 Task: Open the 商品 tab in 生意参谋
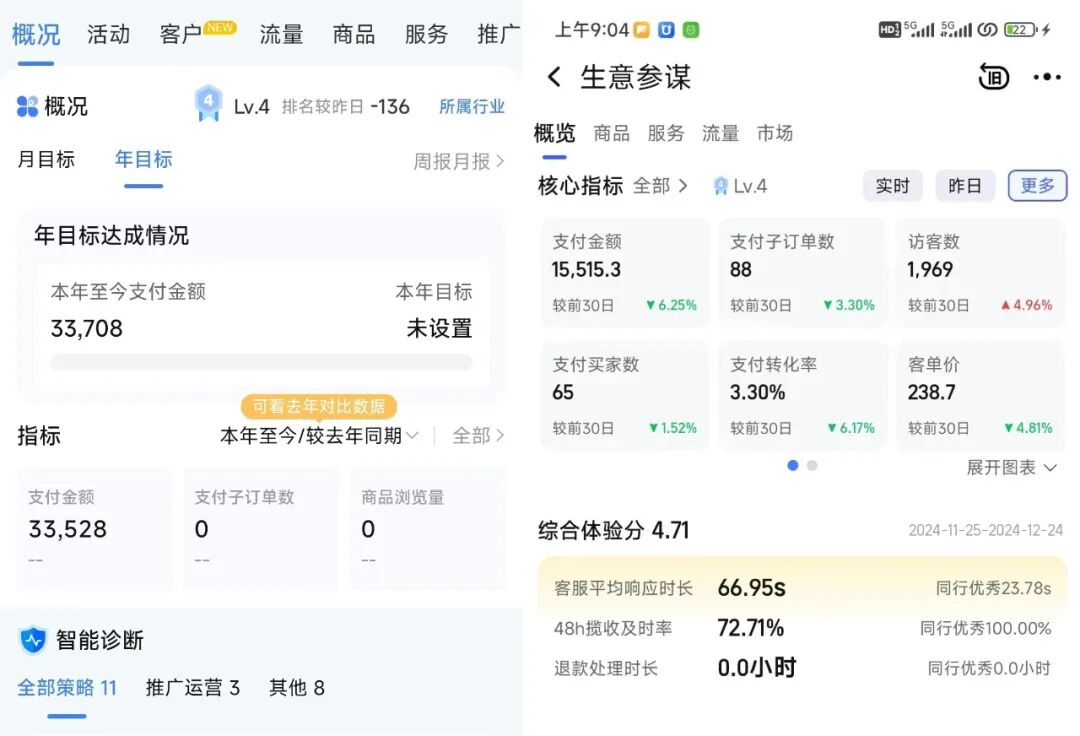point(612,133)
